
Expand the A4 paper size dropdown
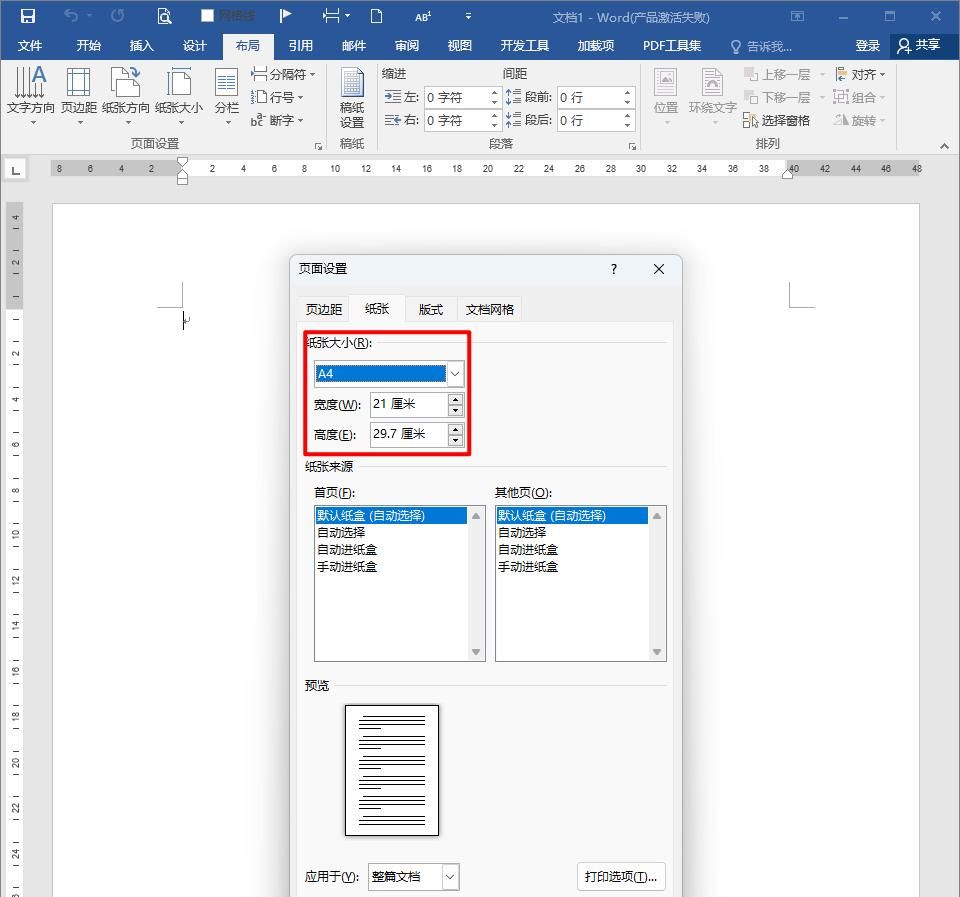click(455, 374)
